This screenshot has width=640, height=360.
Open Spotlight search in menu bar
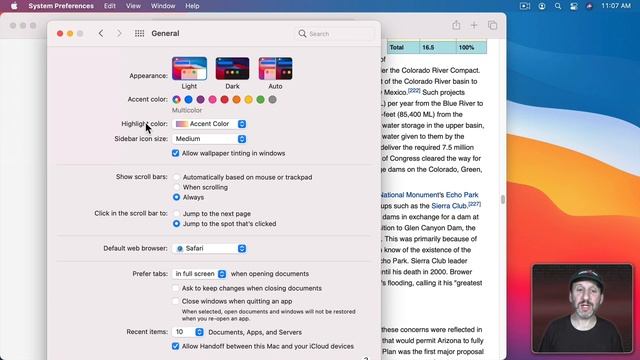coord(558,6)
